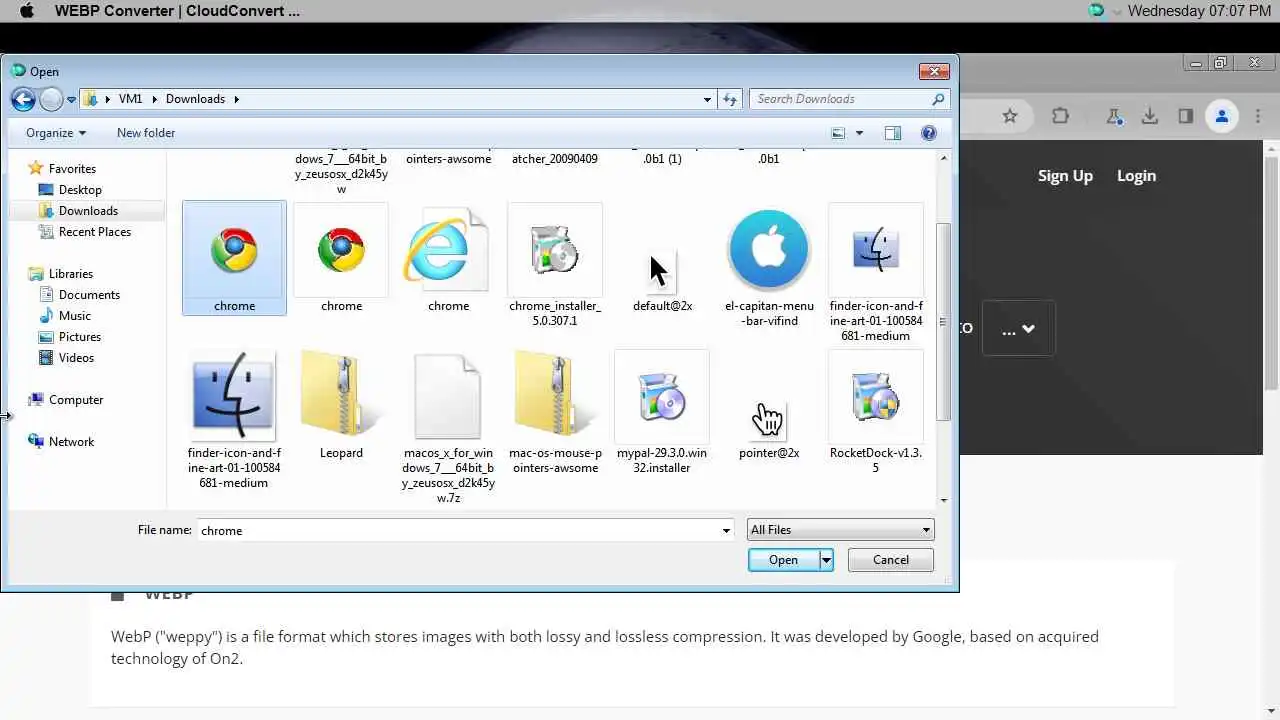Viewport: 1280px width, 720px height.
Task: Click the search magnifier in Search Downloads
Action: click(938, 99)
